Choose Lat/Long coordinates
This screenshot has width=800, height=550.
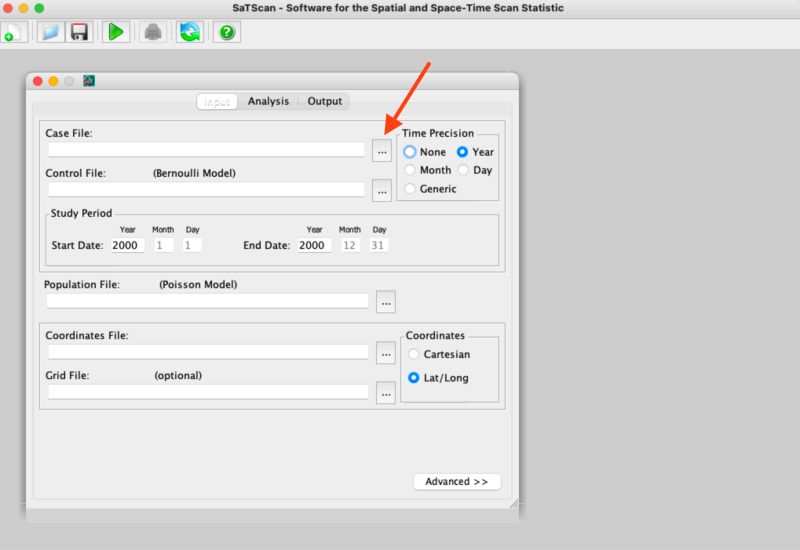pyautogui.click(x=438, y=378)
